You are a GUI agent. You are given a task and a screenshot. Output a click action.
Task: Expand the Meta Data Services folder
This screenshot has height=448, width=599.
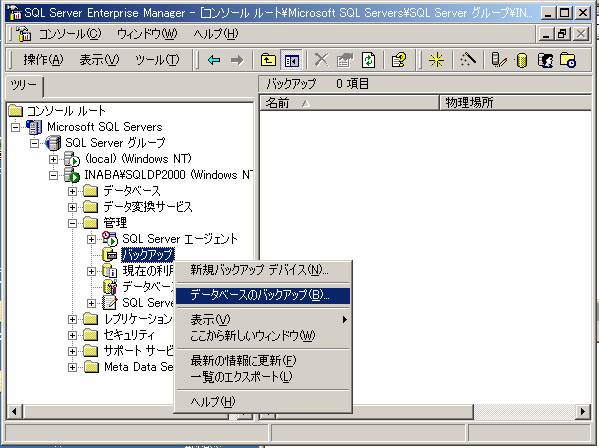click(72, 367)
